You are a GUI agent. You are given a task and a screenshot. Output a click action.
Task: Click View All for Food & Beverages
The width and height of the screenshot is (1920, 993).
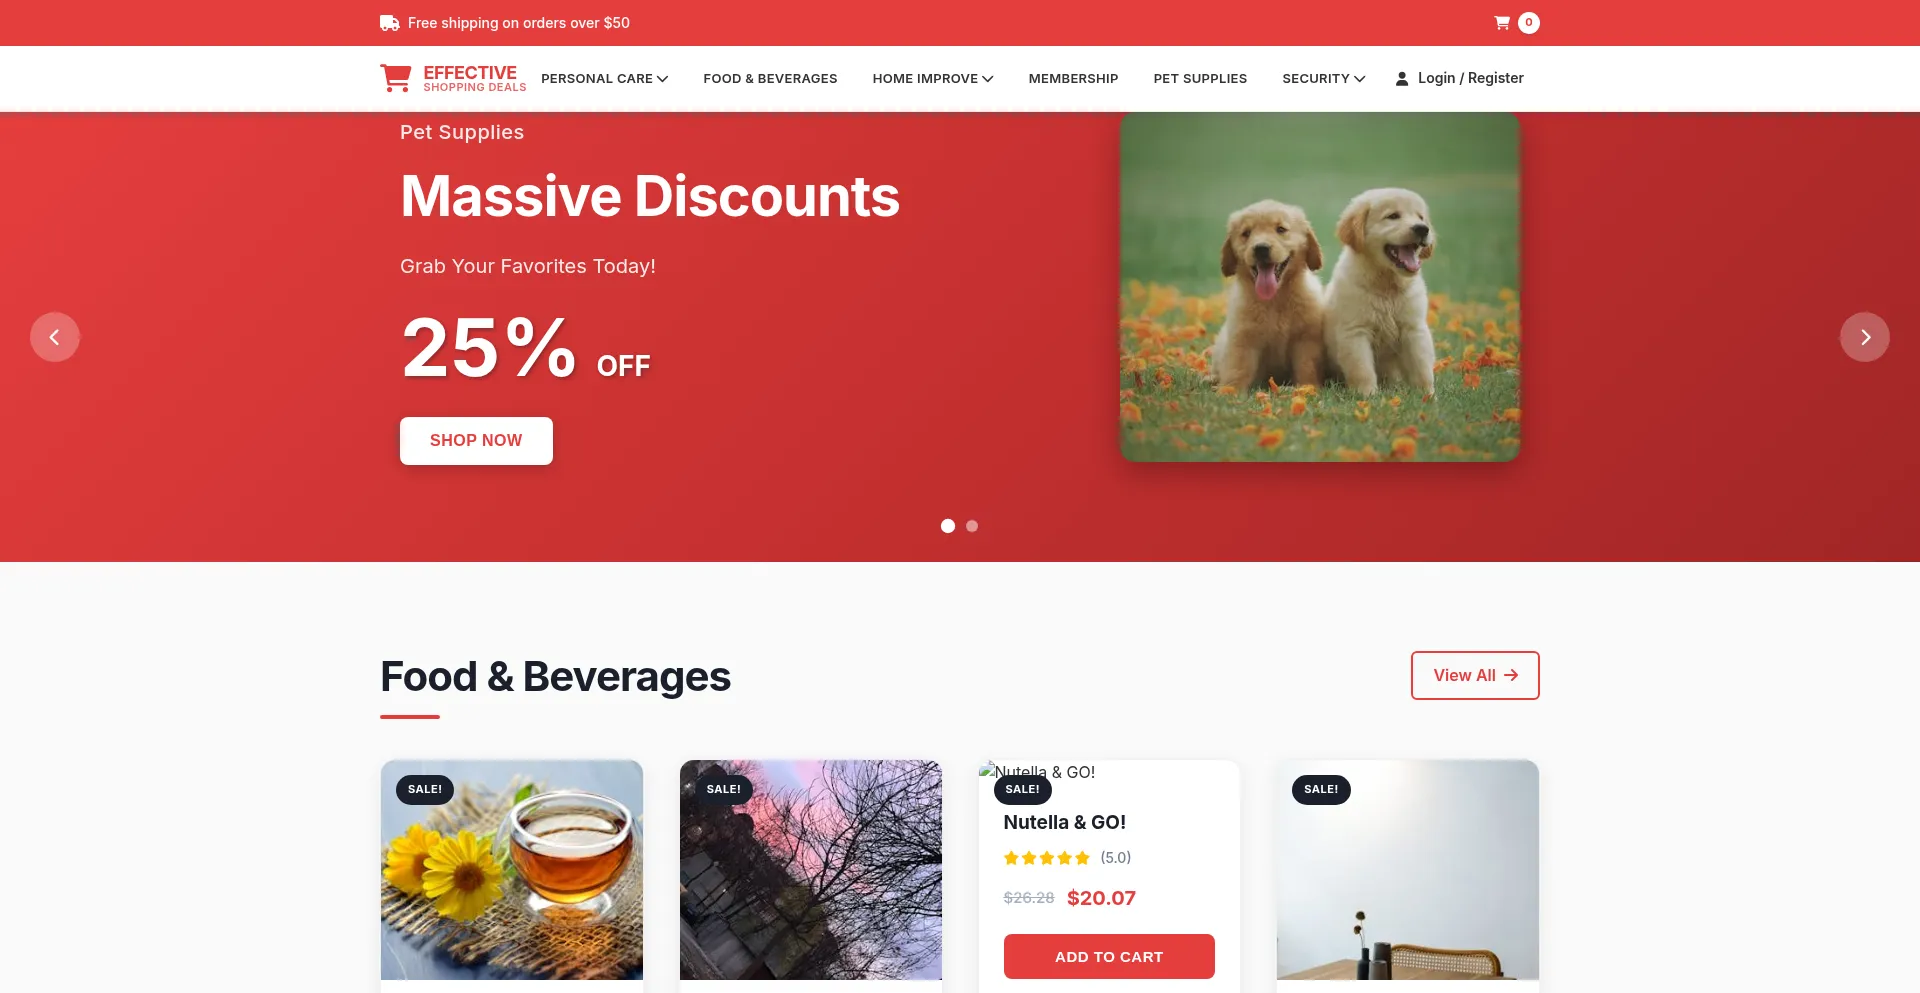click(x=1475, y=676)
